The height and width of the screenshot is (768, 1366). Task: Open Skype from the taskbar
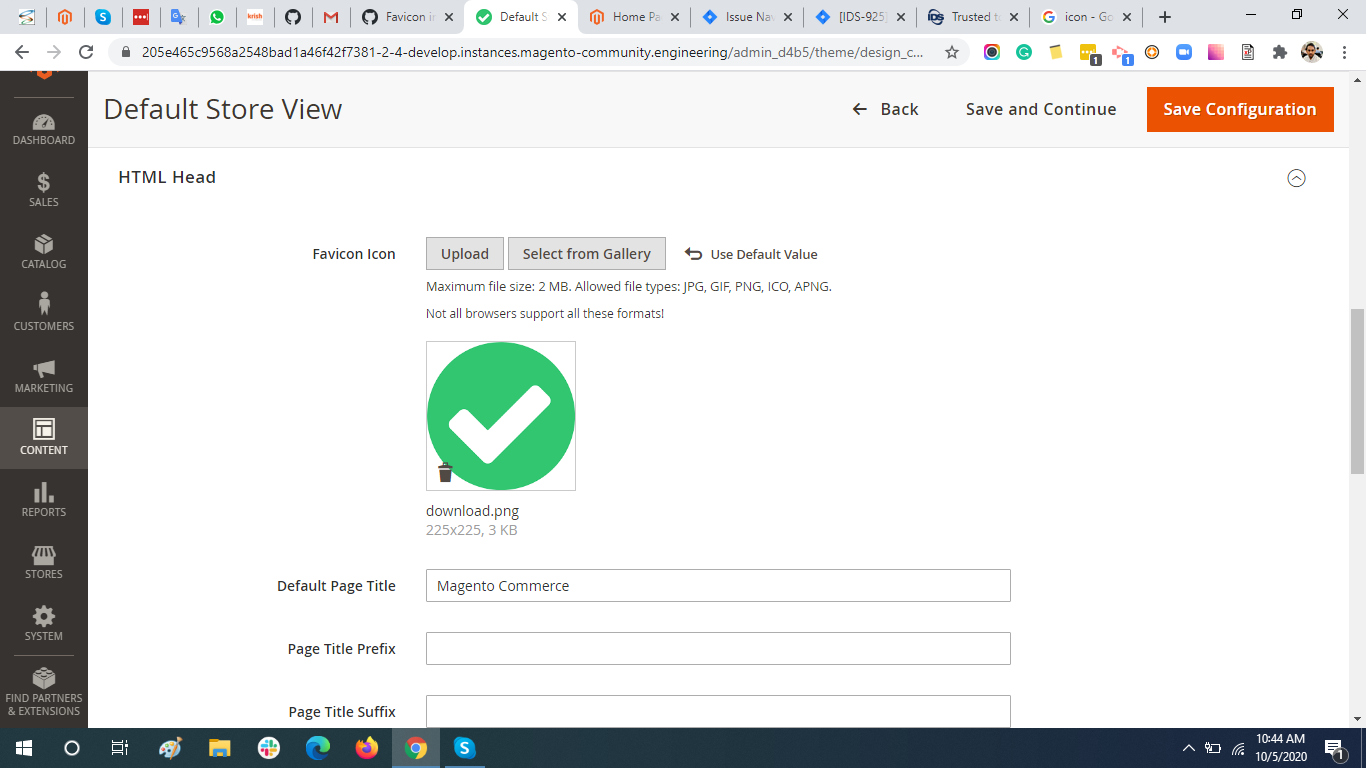(x=464, y=749)
